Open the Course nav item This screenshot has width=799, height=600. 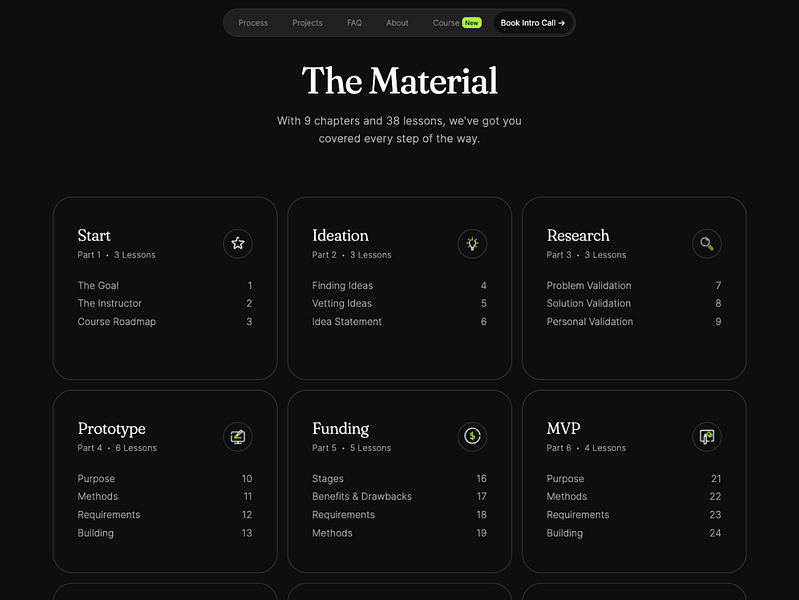[446, 23]
